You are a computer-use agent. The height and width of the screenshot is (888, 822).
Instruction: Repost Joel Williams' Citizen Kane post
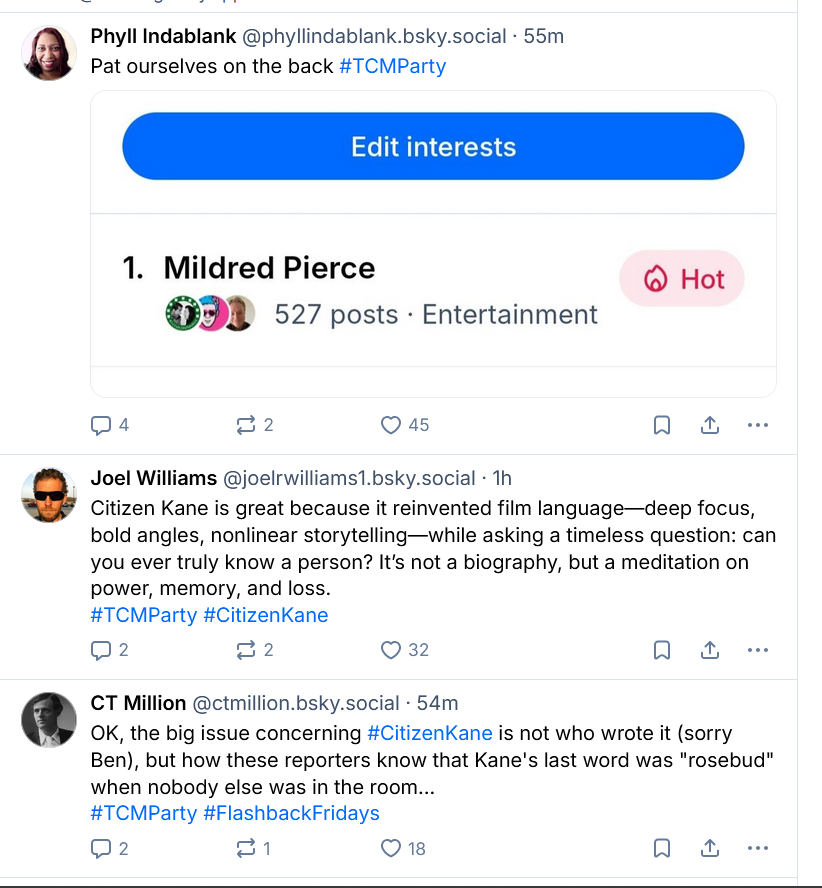point(246,650)
